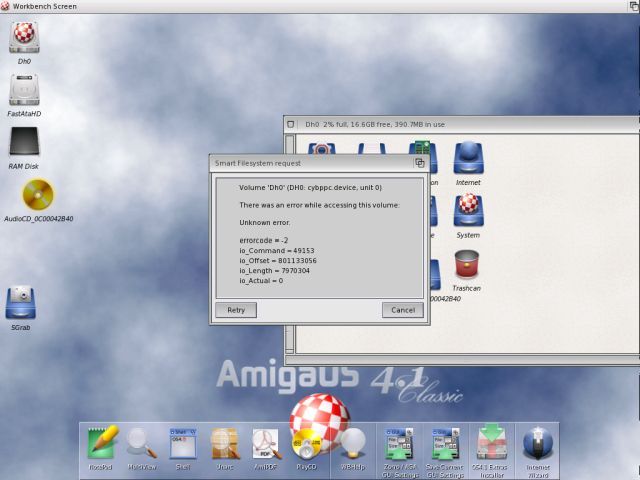Launch NotePad from the dock
640x480 pixels.
102,442
